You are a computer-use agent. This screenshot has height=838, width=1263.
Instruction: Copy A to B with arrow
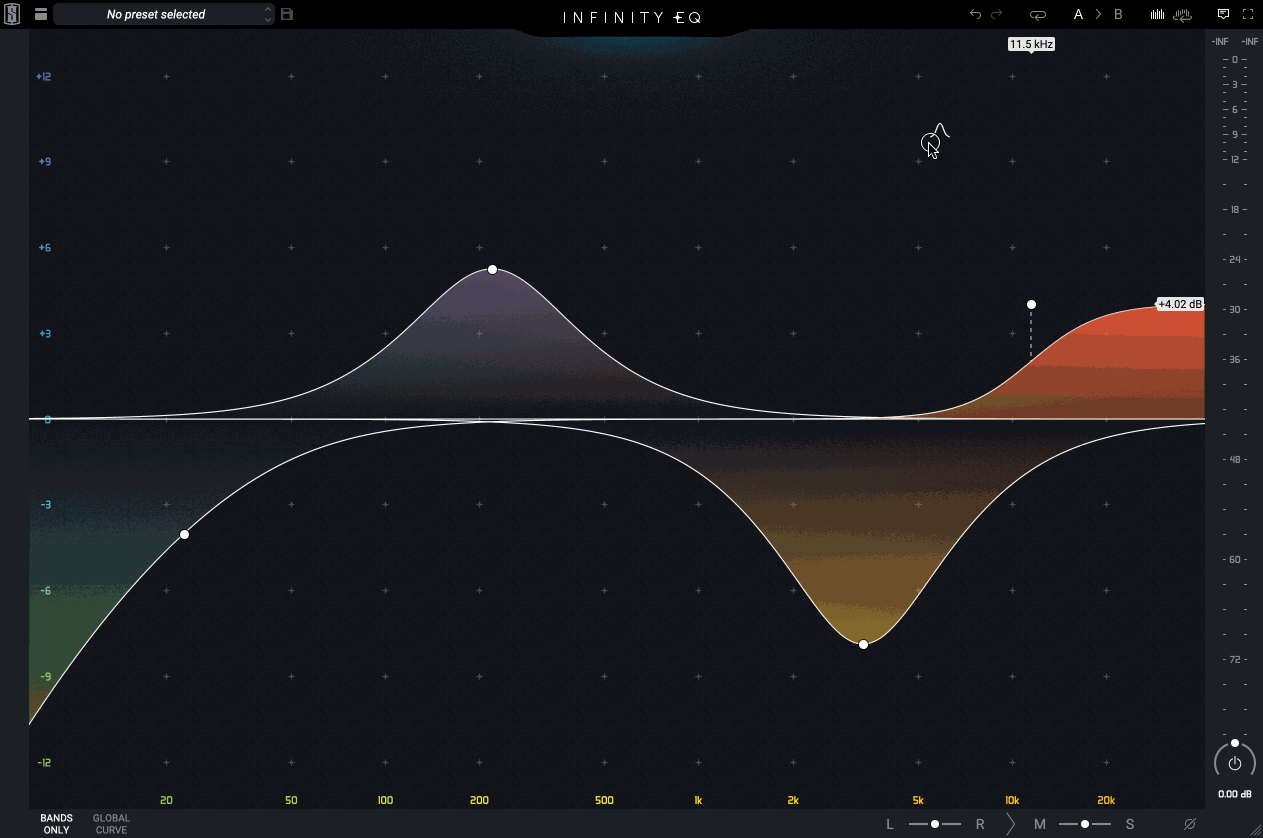(x=1098, y=14)
